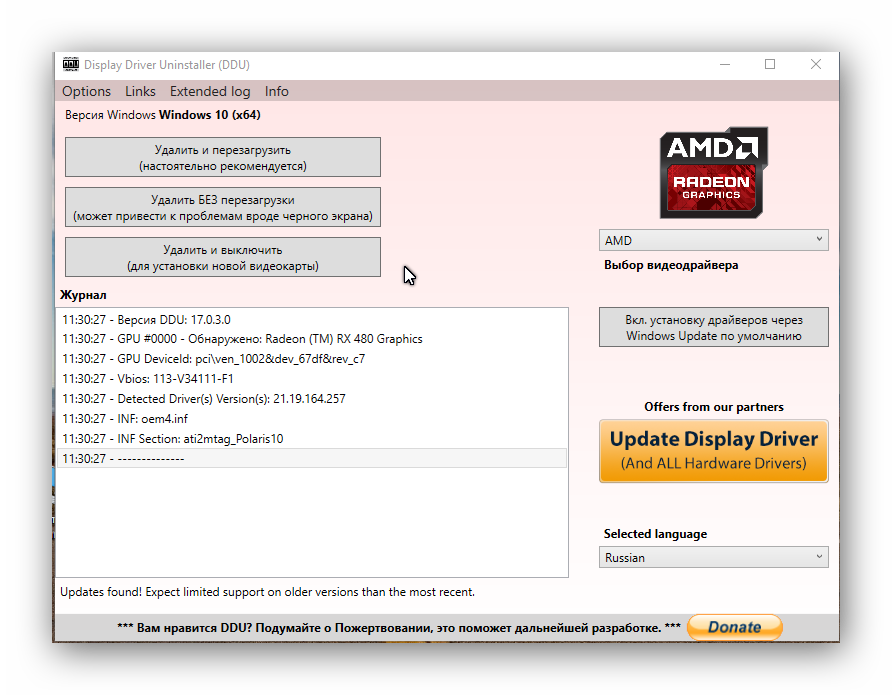Screen dimensions: 892x695
Task: Open the Info menu
Action: coord(277,91)
